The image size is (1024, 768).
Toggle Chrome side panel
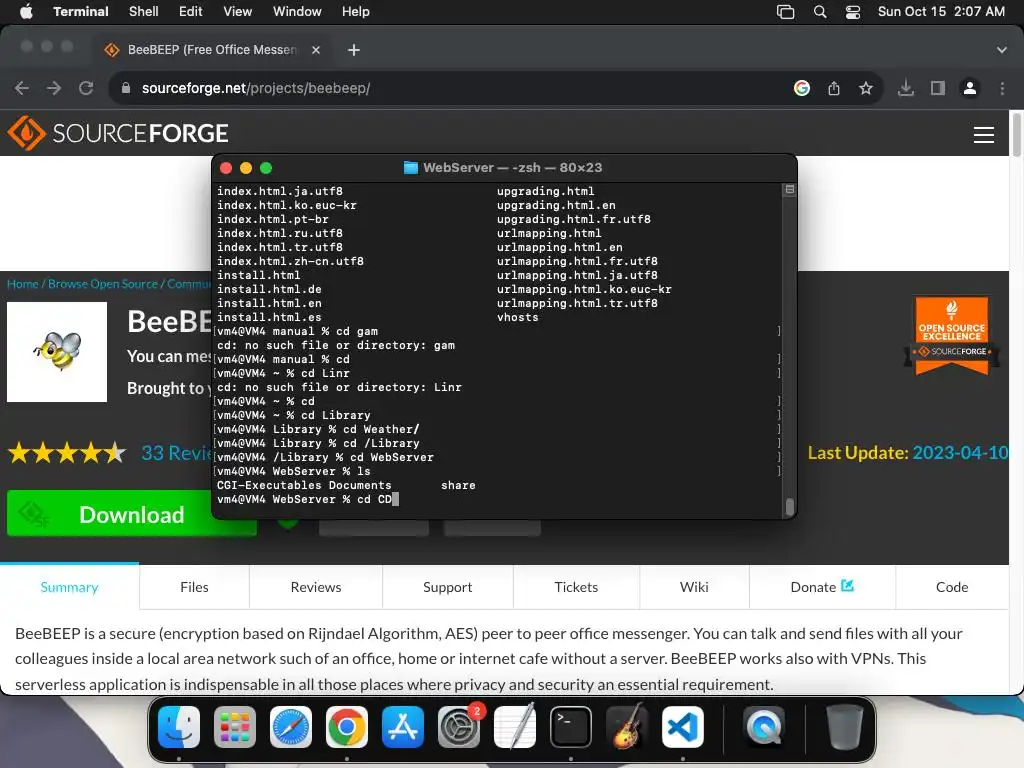[x=938, y=88]
